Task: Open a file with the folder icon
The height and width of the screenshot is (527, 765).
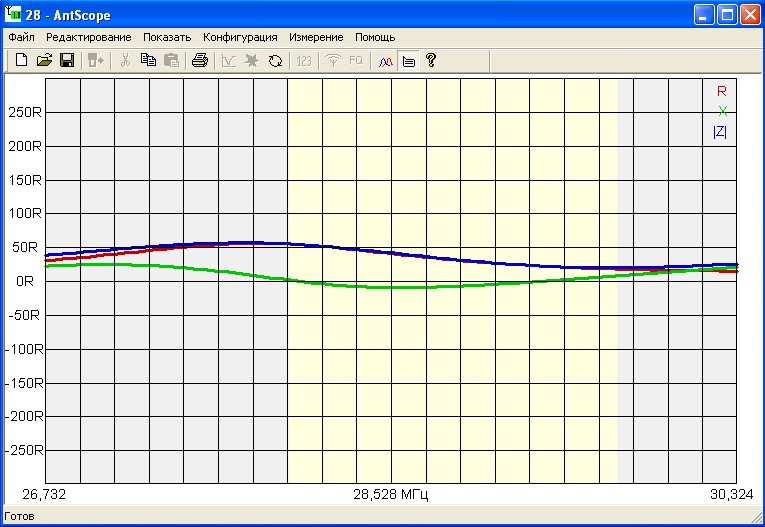Action: tap(44, 61)
